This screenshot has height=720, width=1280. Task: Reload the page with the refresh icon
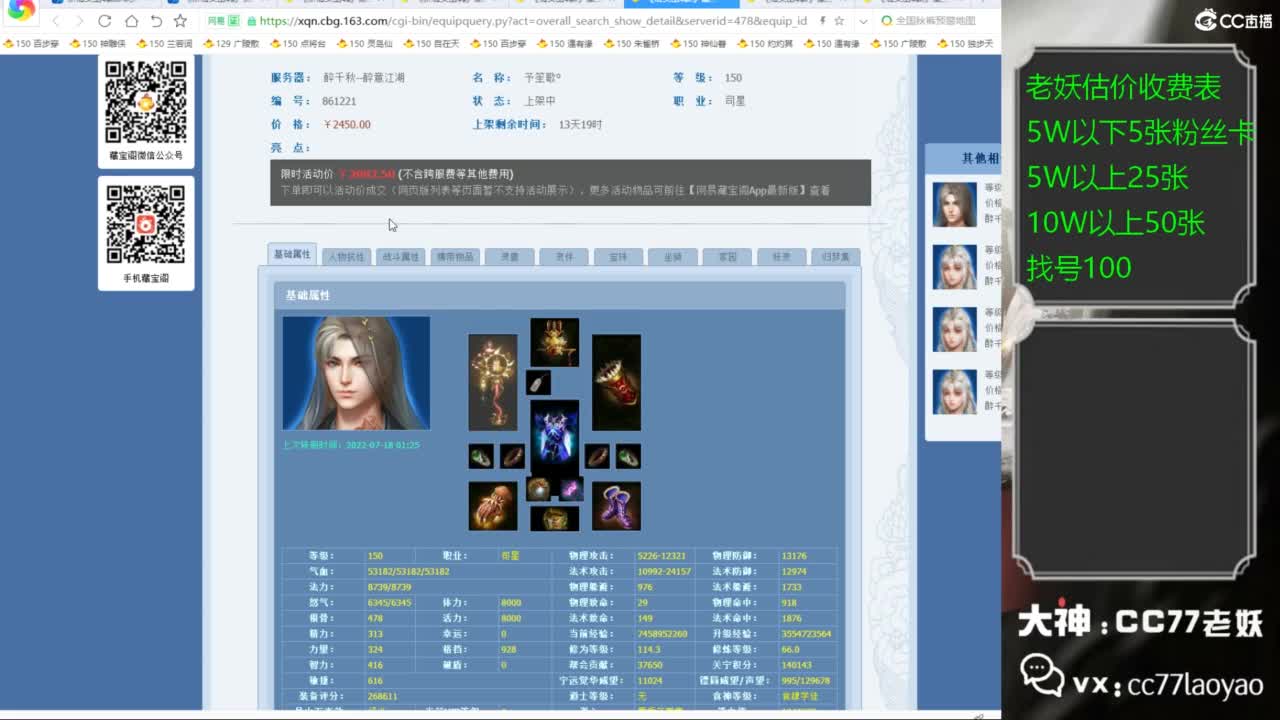(x=105, y=21)
